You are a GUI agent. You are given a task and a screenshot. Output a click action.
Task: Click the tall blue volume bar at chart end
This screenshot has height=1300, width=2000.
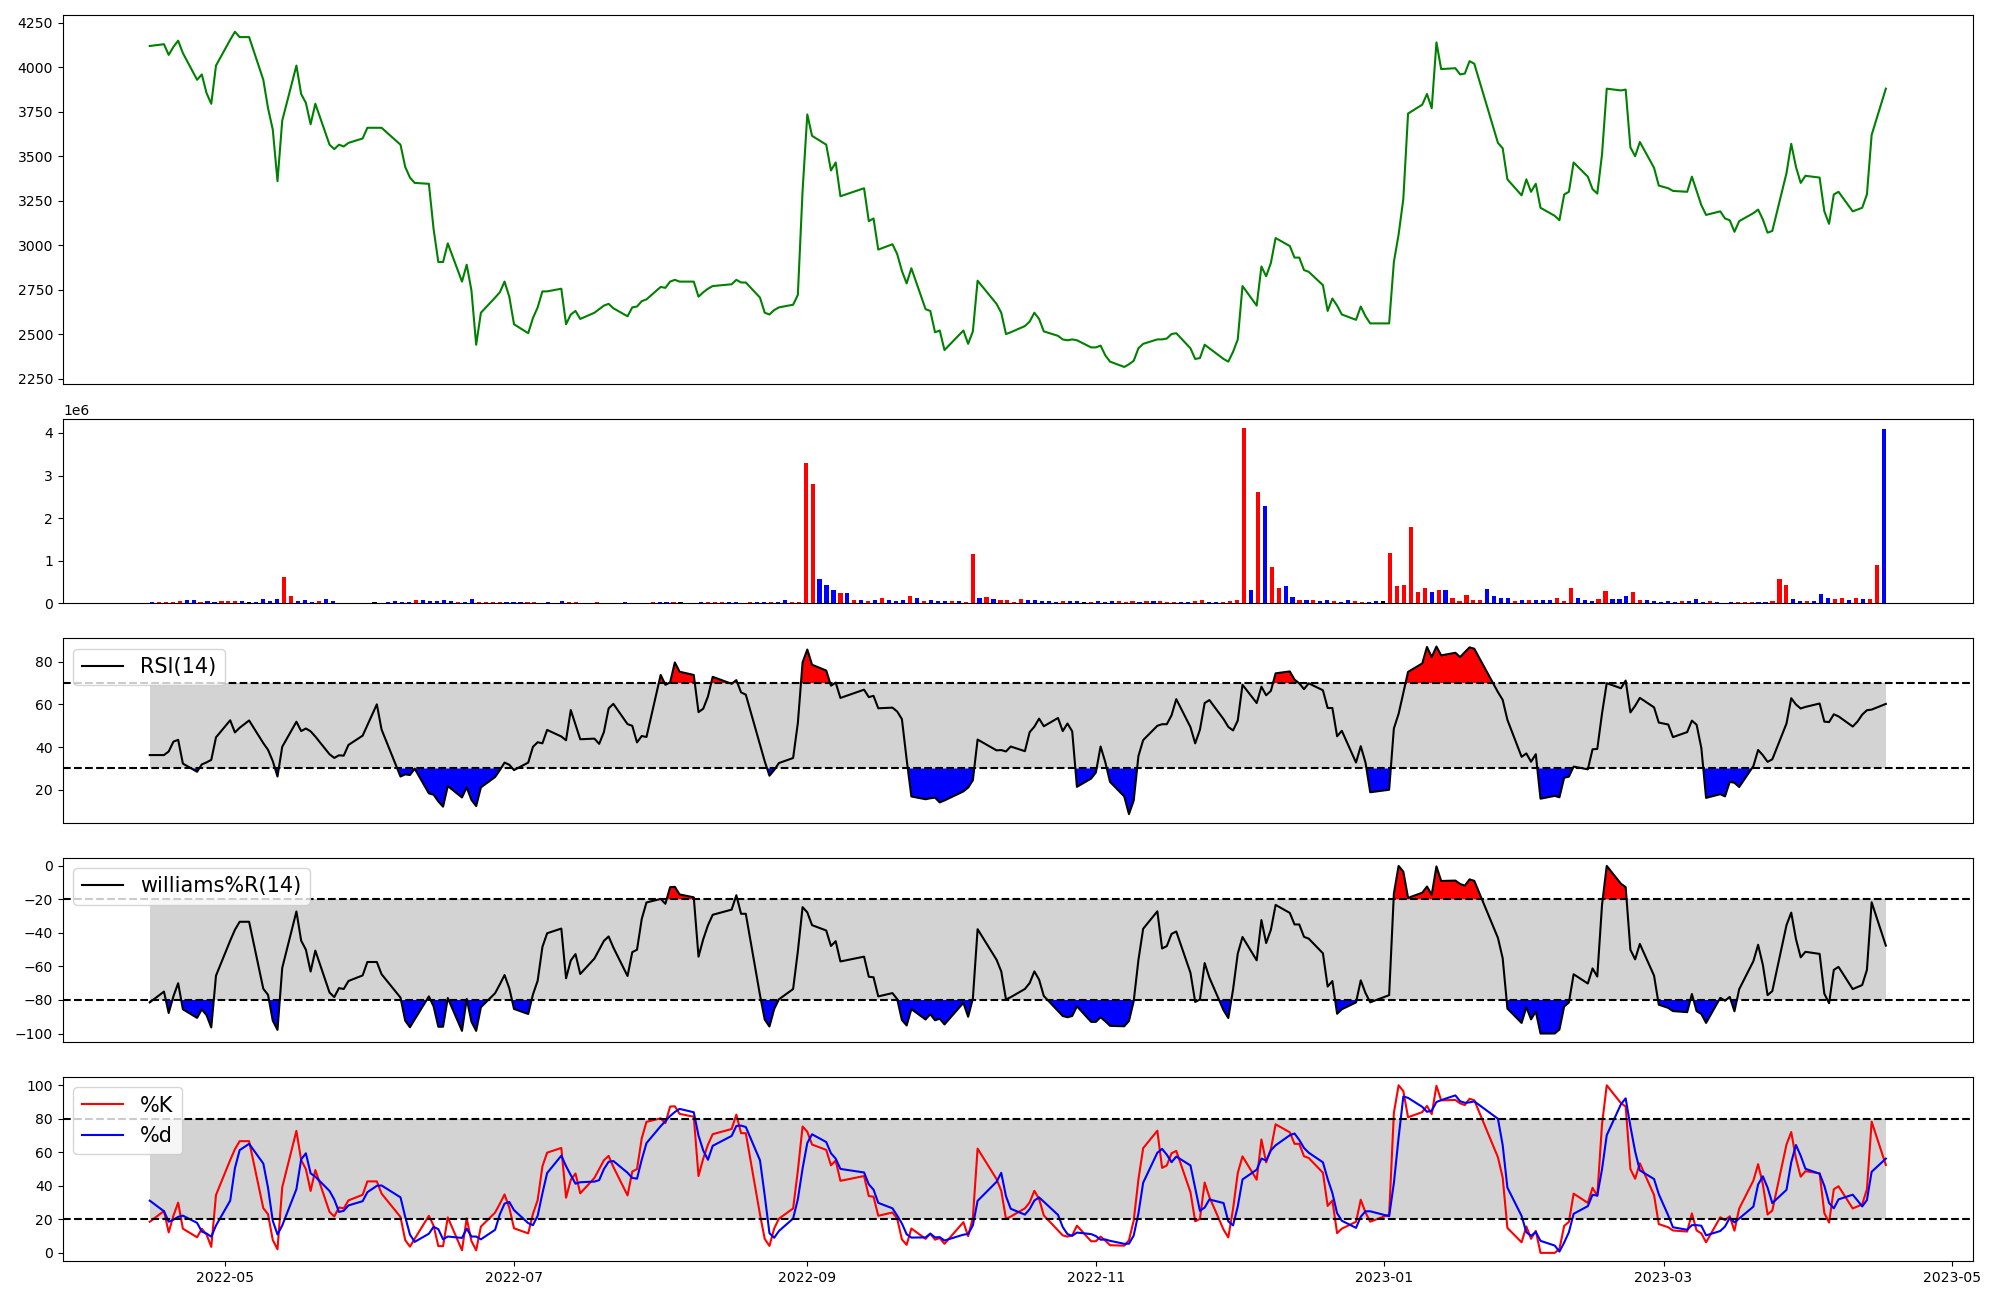[1884, 516]
